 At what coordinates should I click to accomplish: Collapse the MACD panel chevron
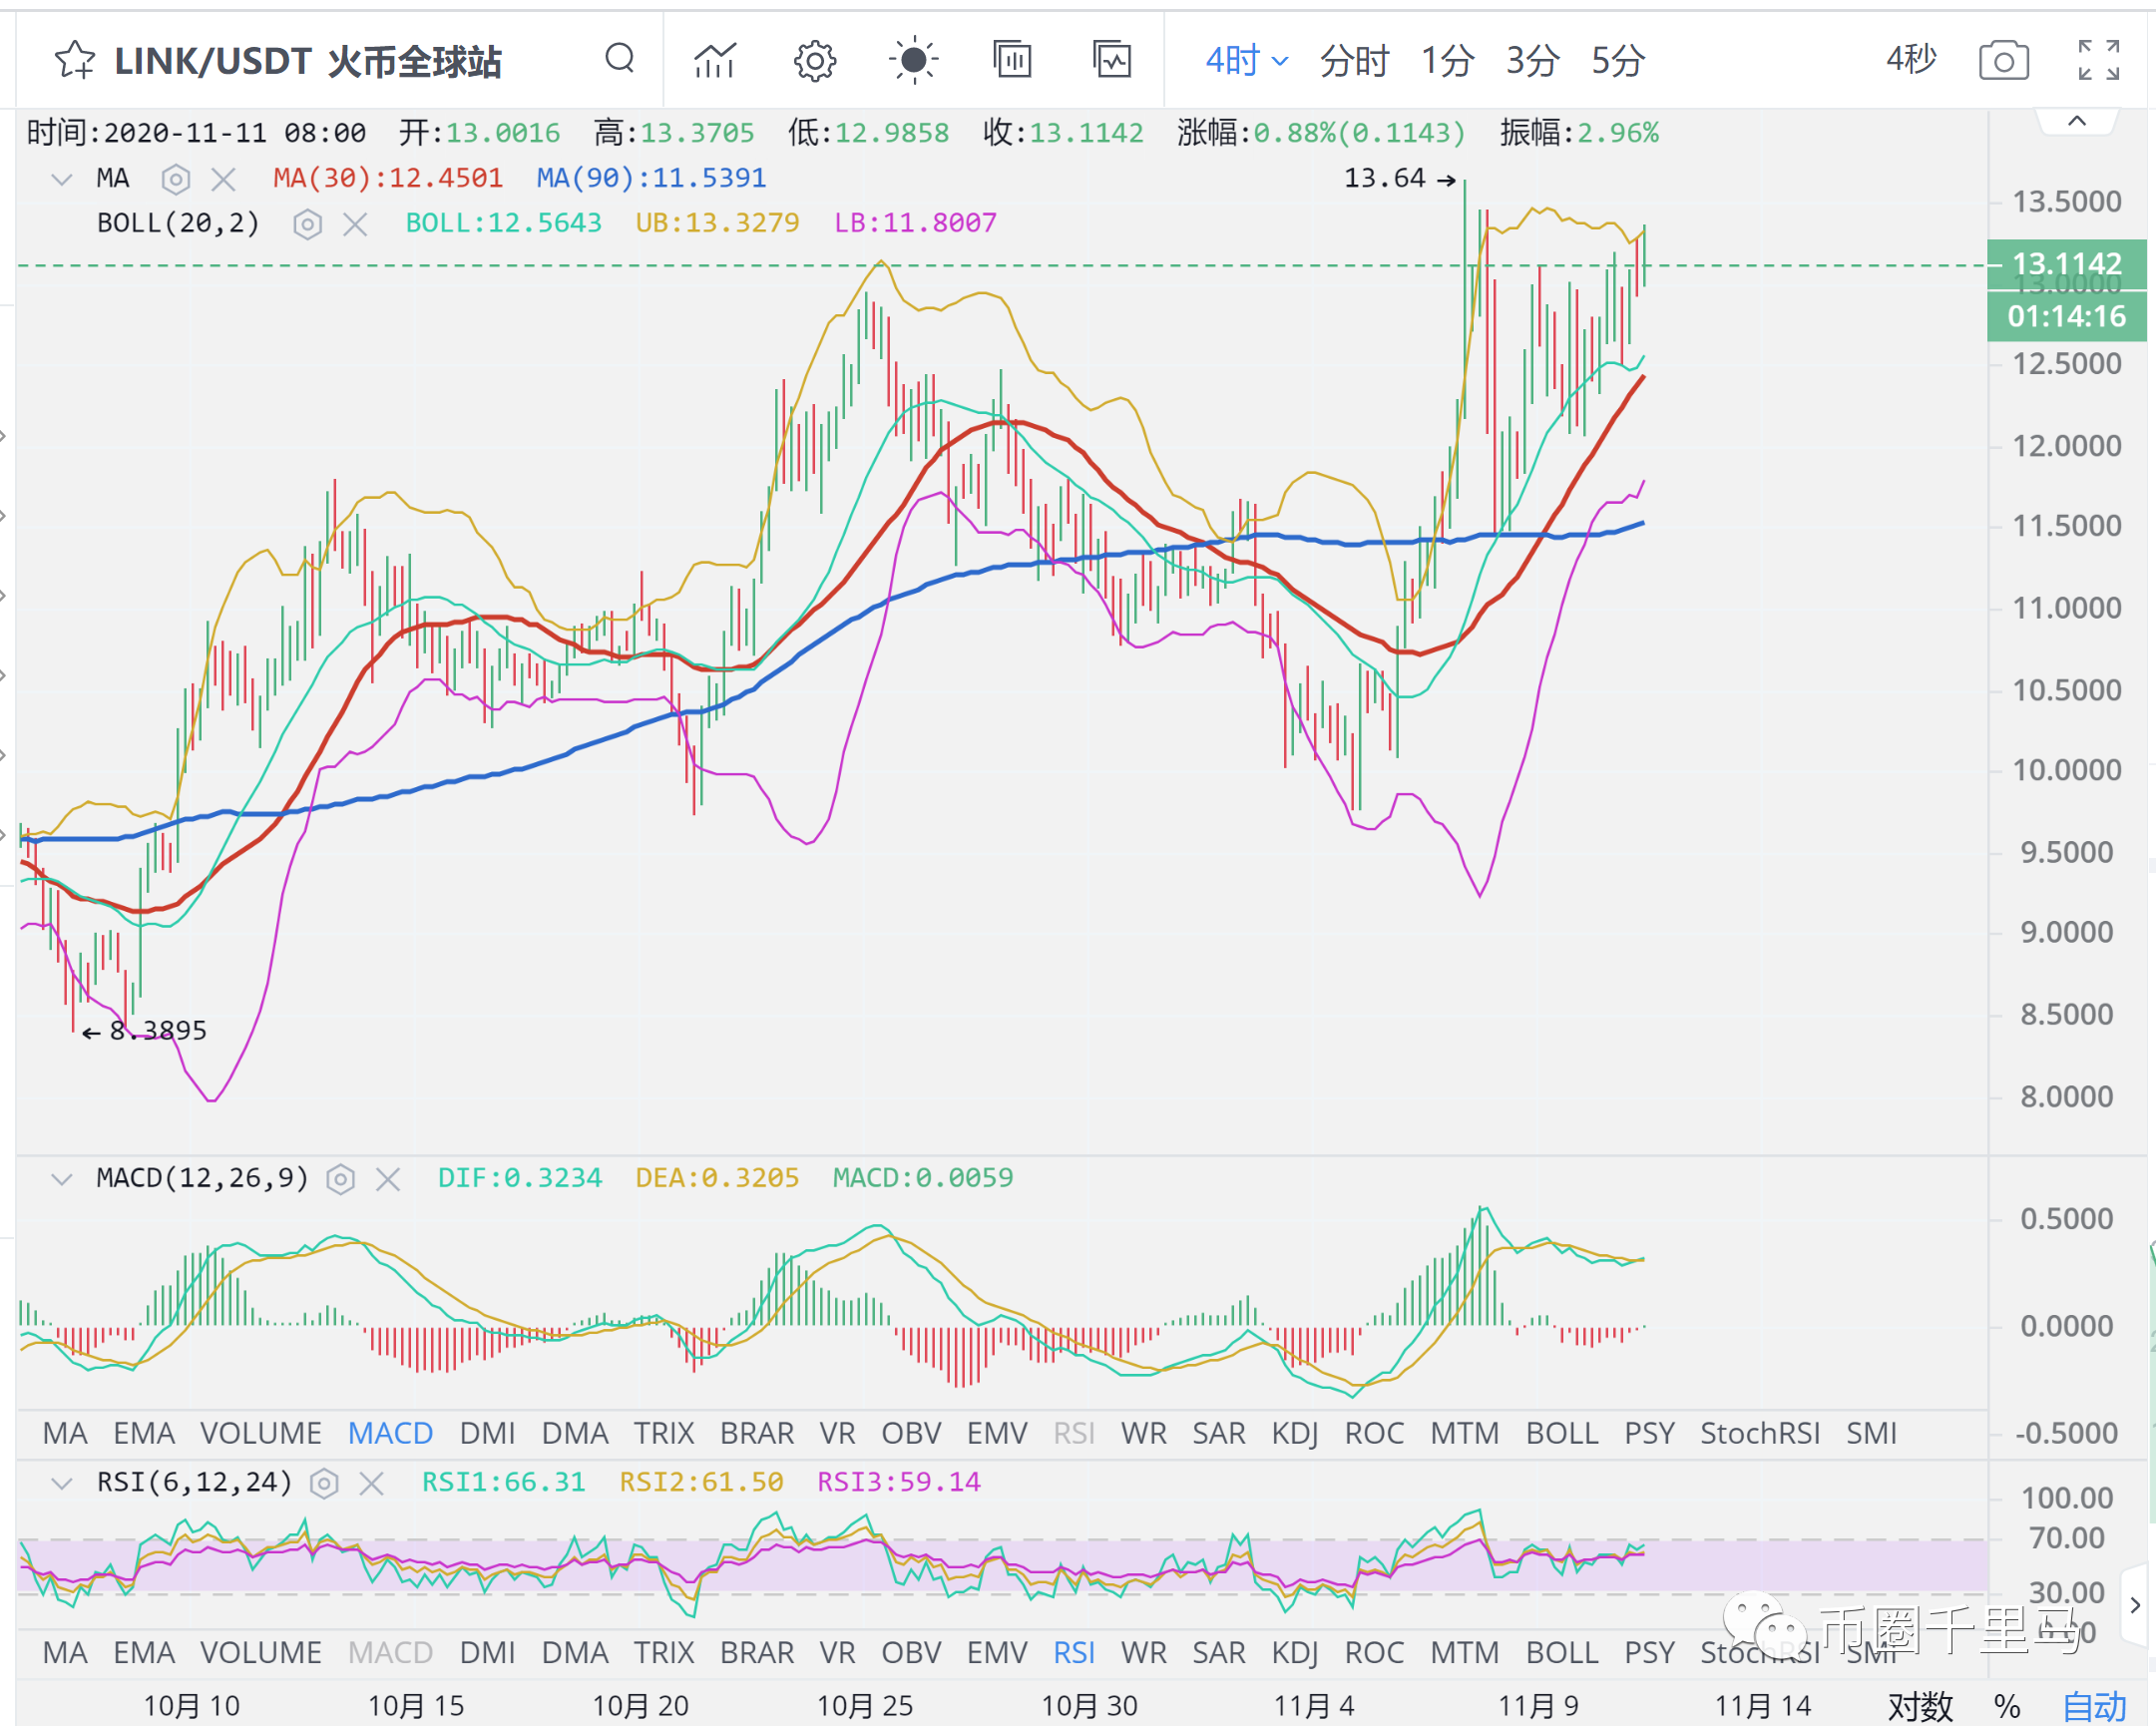point(62,1178)
